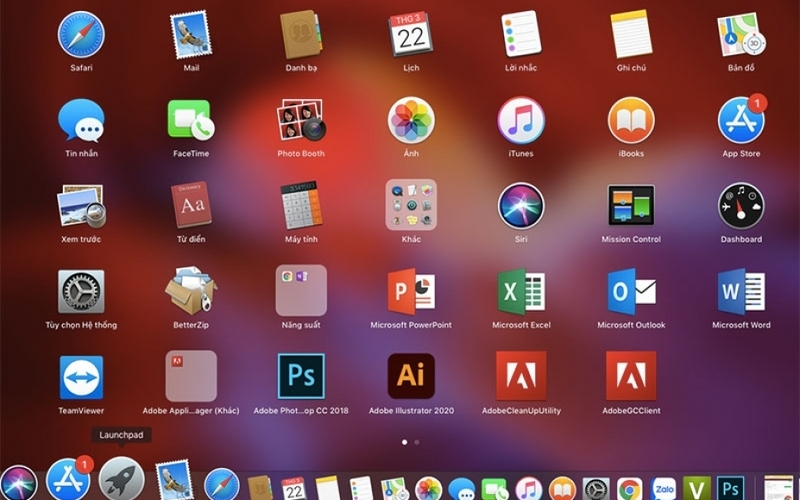Image resolution: width=800 pixels, height=500 pixels.
Task: Open AdobeCleanUpUtility
Action: pyautogui.click(x=521, y=376)
